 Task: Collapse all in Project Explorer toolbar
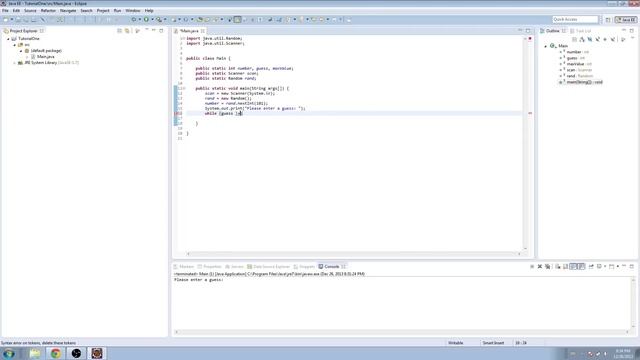click(x=120, y=31)
